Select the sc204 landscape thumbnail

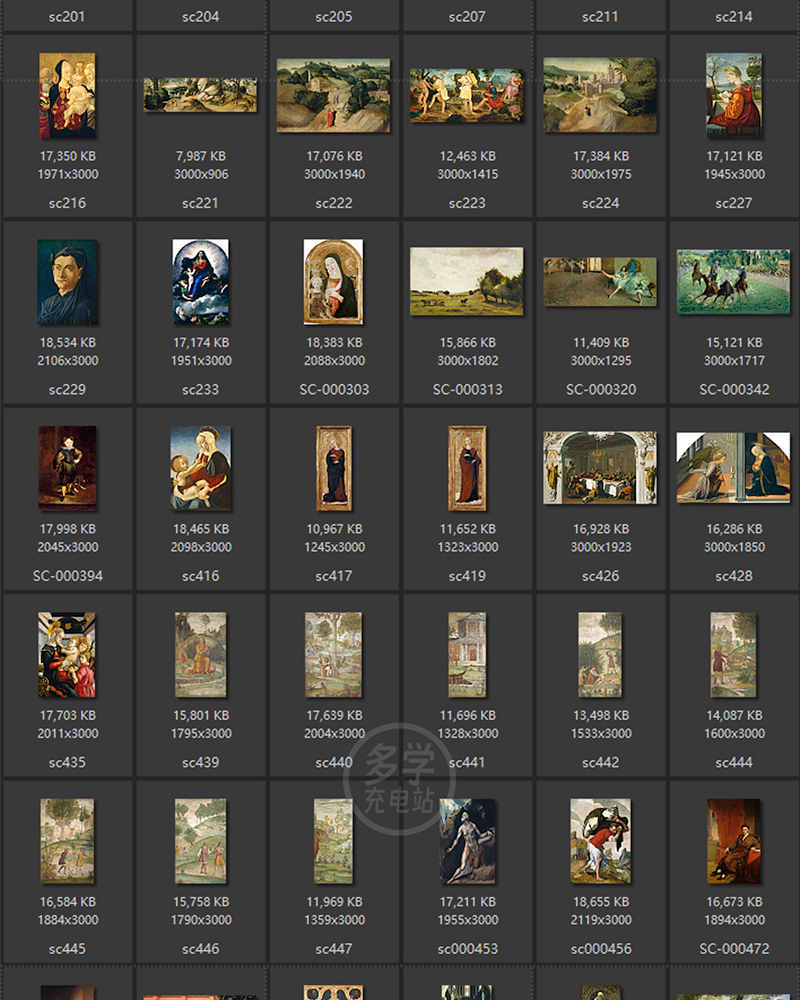pos(200,95)
